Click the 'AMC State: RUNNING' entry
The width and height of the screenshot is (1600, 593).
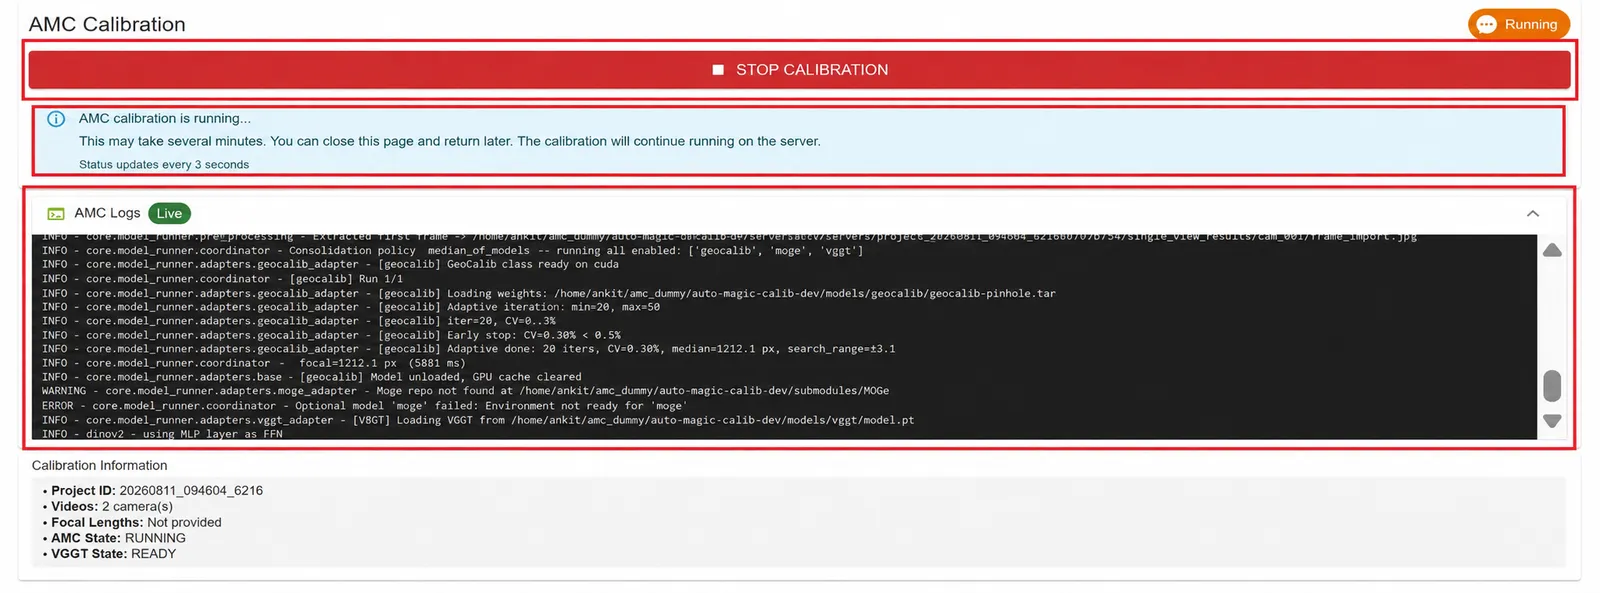tap(119, 538)
